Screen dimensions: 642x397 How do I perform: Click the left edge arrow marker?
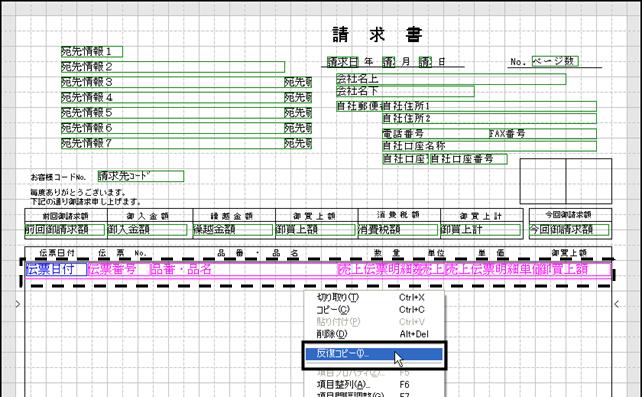tap(18, 304)
